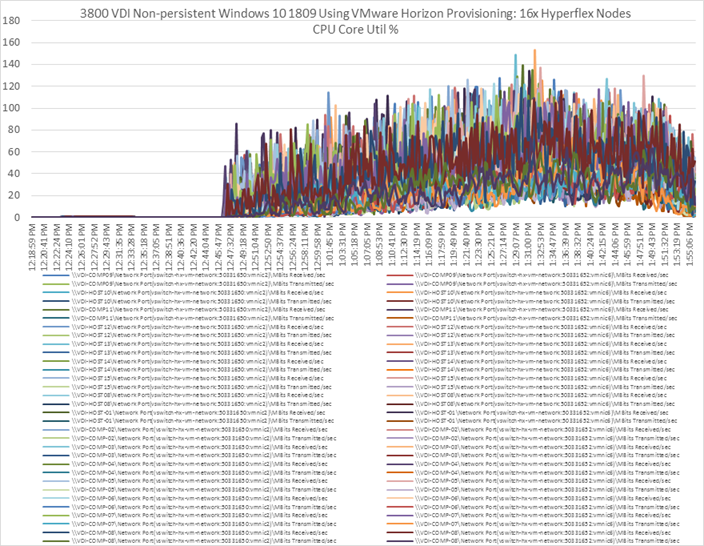Click the y-axis label 20
Viewport: 704px width, 546px height.
pyautogui.click(x=14, y=195)
